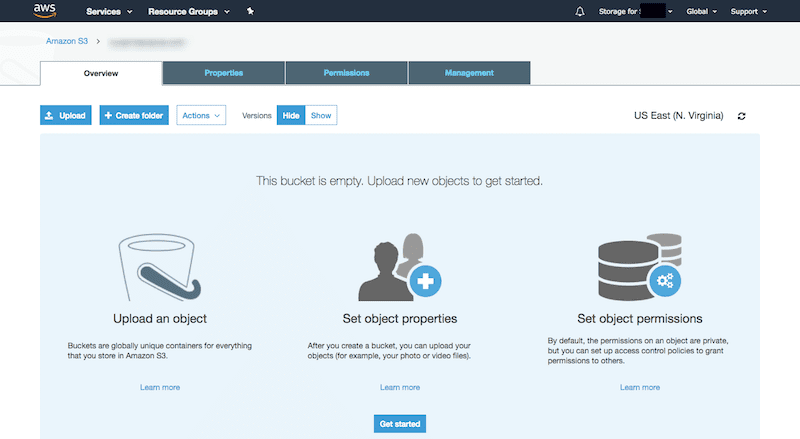Click the pin shortcut icon in navbar
800x439 pixels.
click(x=250, y=12)
